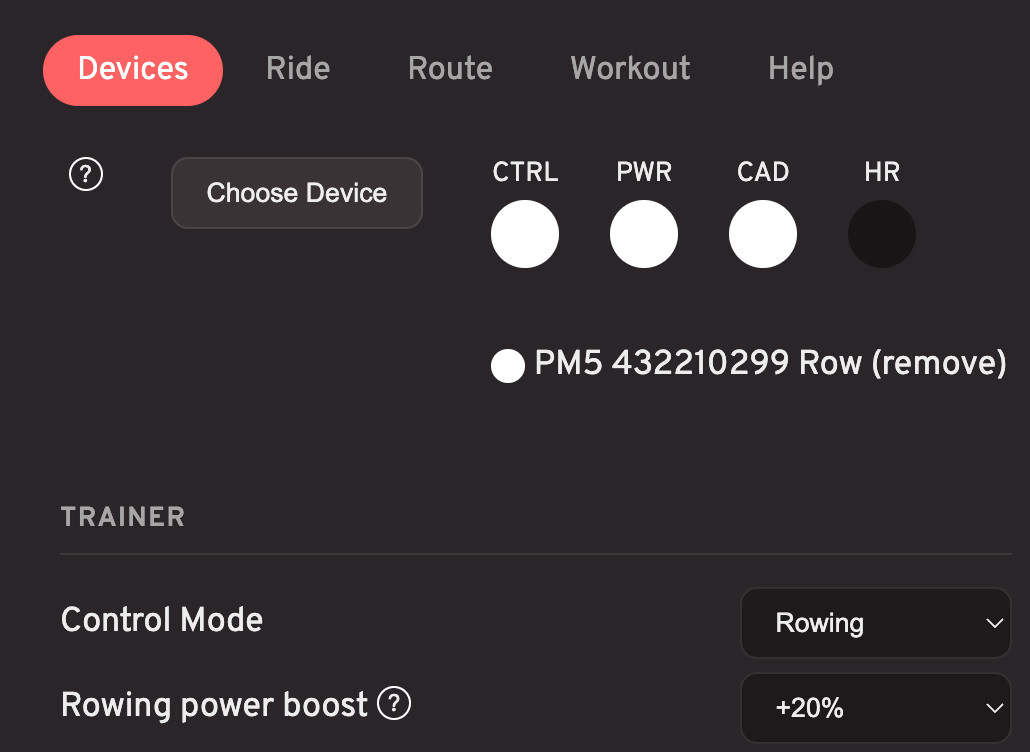Remove the PM5 432210299 Row device
Image resolution: width=1030 pixels, height=752 pixels.
939,363
